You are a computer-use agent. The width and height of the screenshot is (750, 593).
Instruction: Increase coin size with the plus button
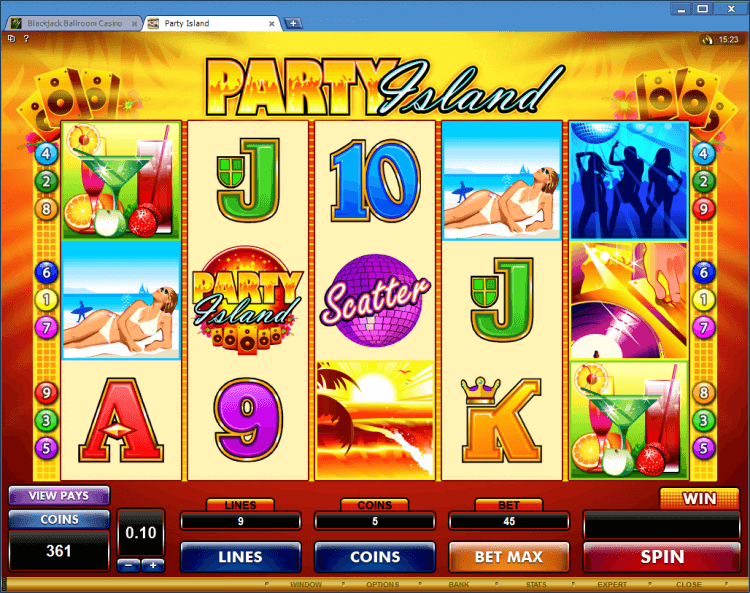point(153,565)
